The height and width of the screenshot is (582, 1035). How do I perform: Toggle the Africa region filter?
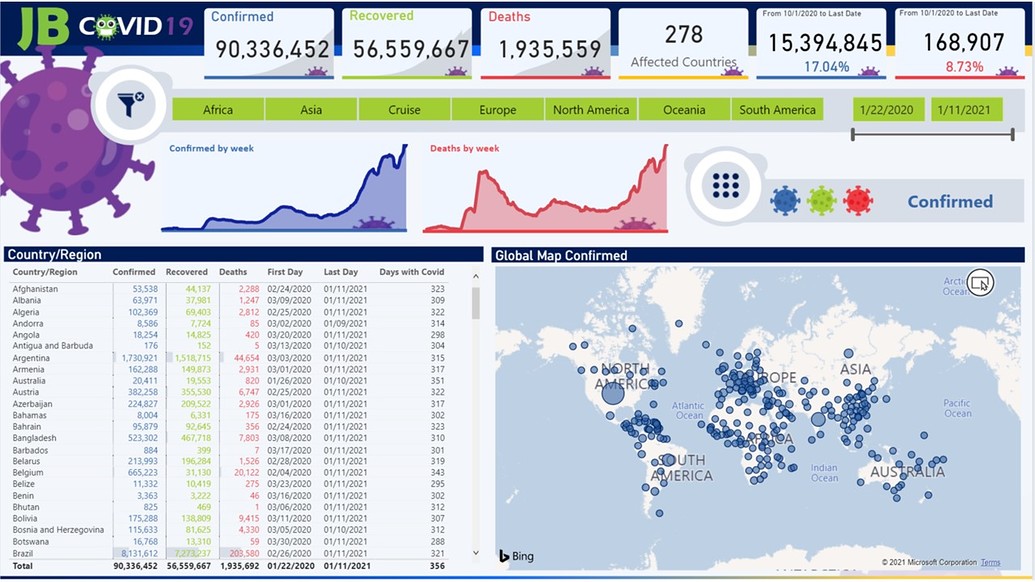click(x=218, y=110)
